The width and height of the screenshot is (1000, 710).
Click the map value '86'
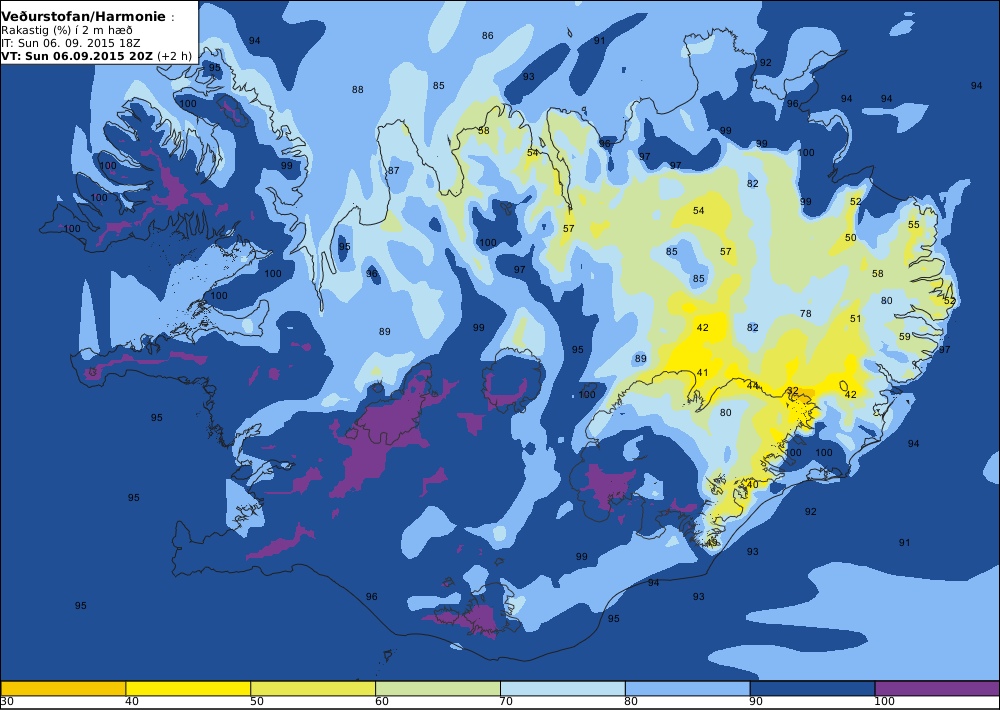(x=488, y=36)
